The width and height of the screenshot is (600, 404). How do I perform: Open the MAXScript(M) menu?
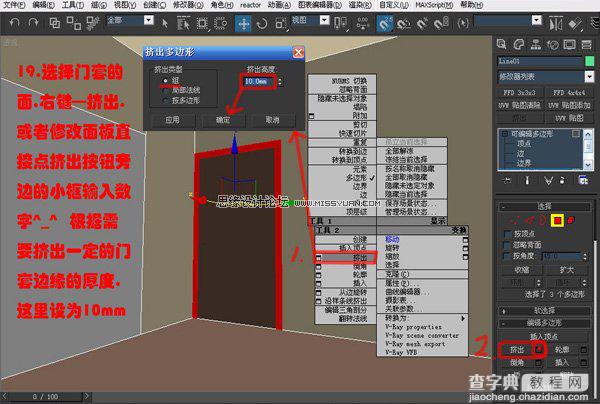click(x=434, y=5)
